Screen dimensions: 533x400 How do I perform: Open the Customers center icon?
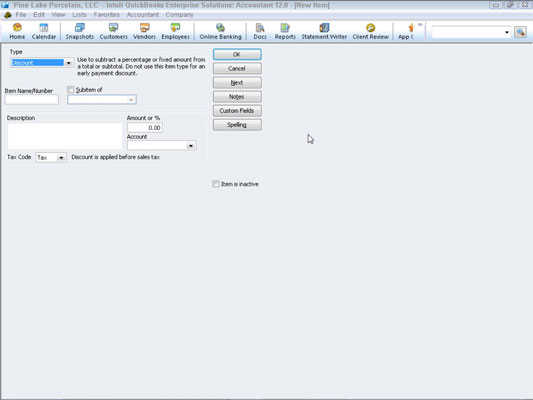tap(114, 31)
